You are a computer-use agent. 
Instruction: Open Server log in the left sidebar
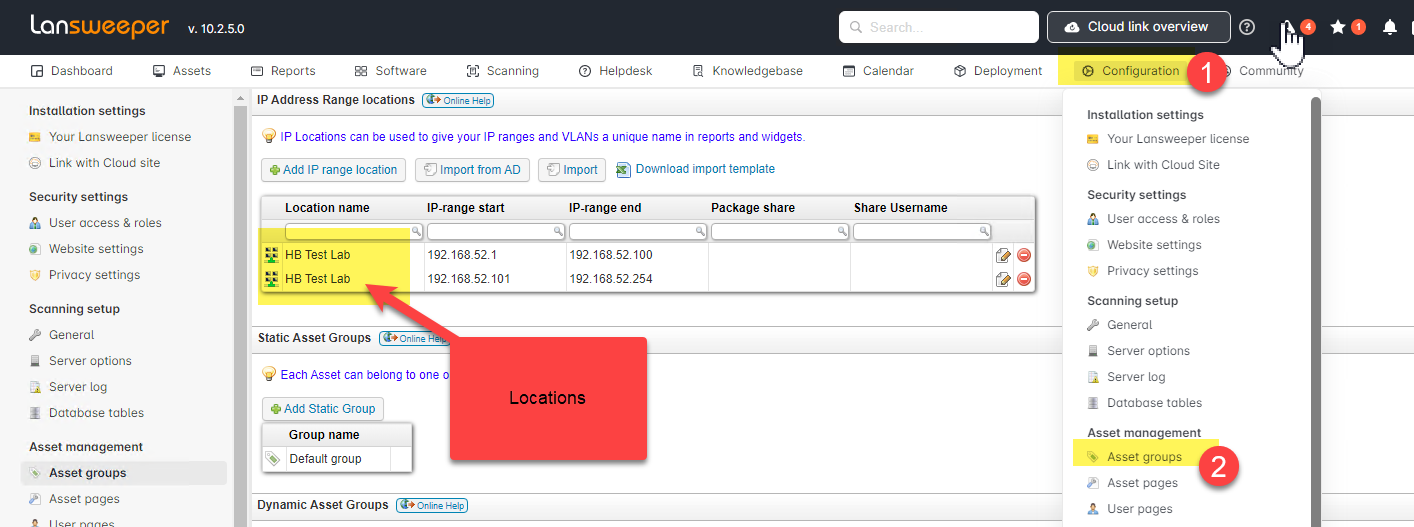click(x=78, y=387)
